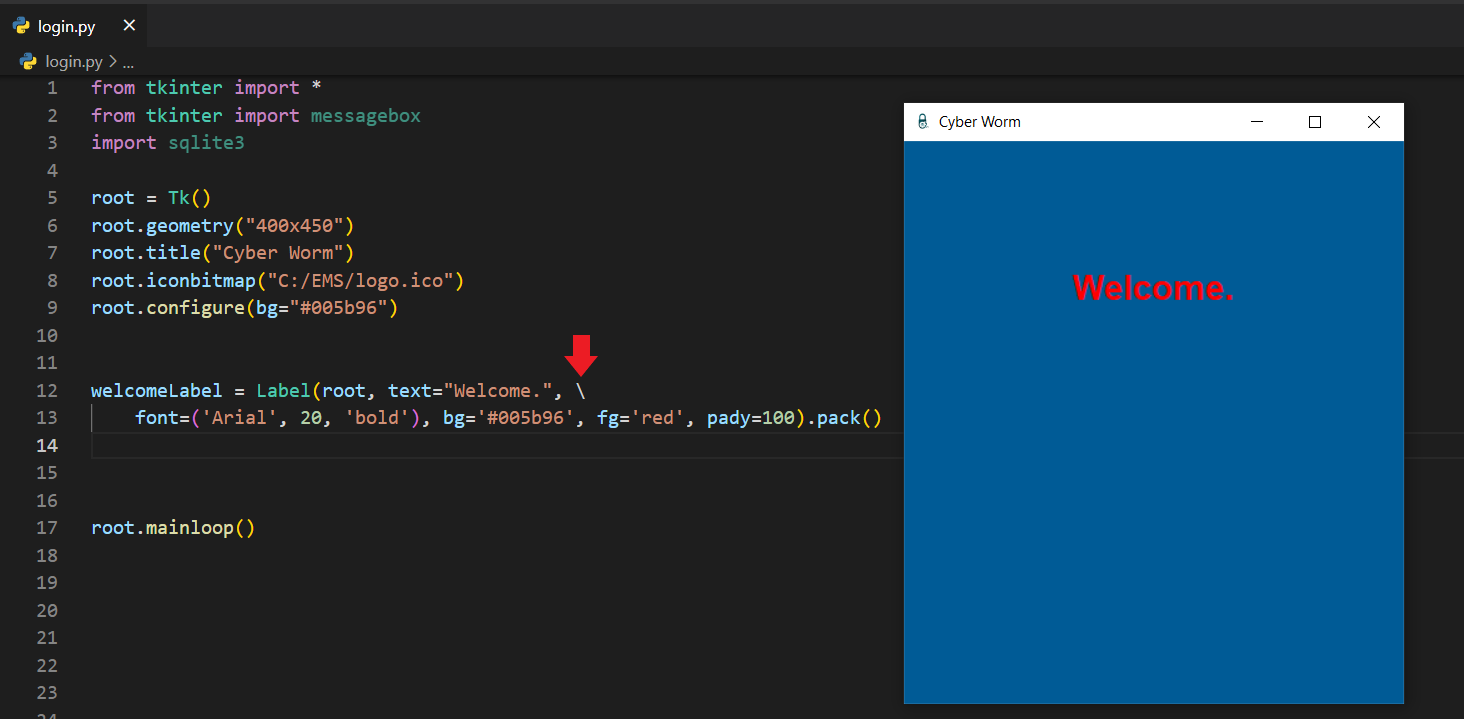Maximize the Cyber Worm window
1464x719 pixels.
[1315, 122]
